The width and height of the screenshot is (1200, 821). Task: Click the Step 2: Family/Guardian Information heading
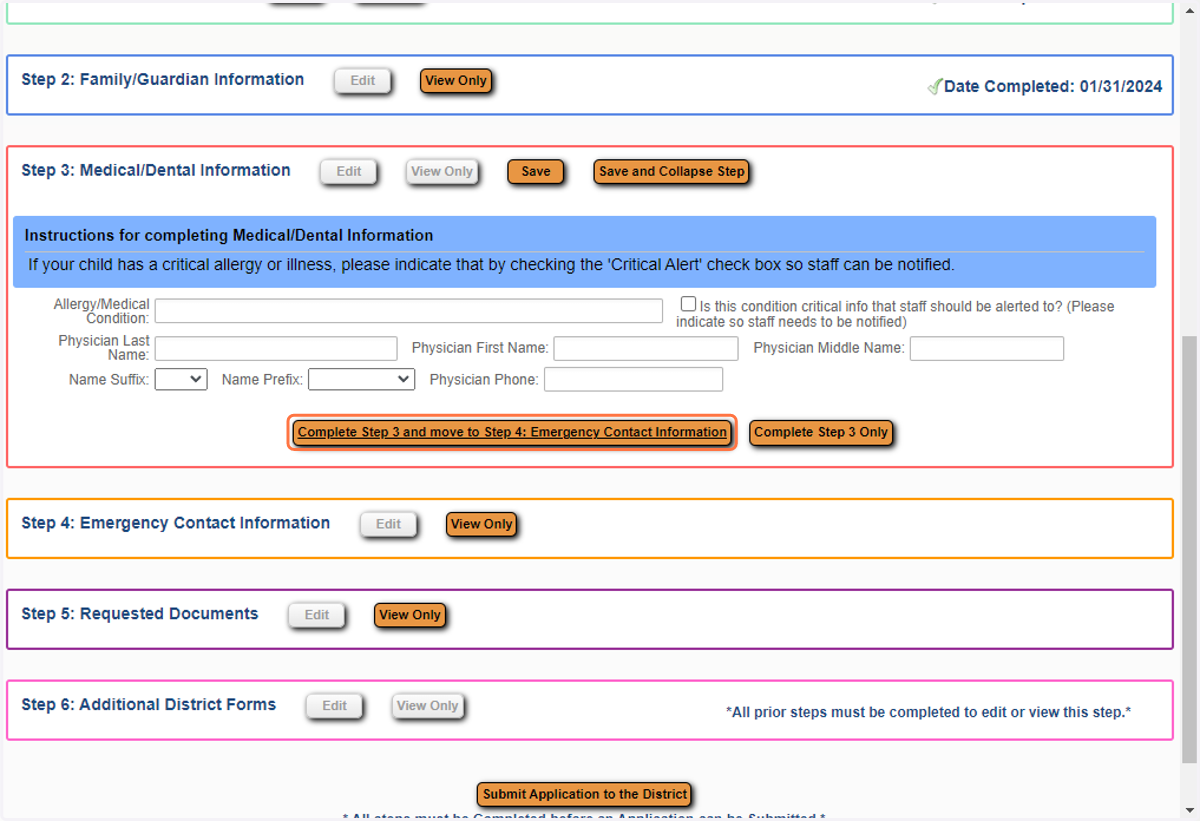click(x=163, y=80)
